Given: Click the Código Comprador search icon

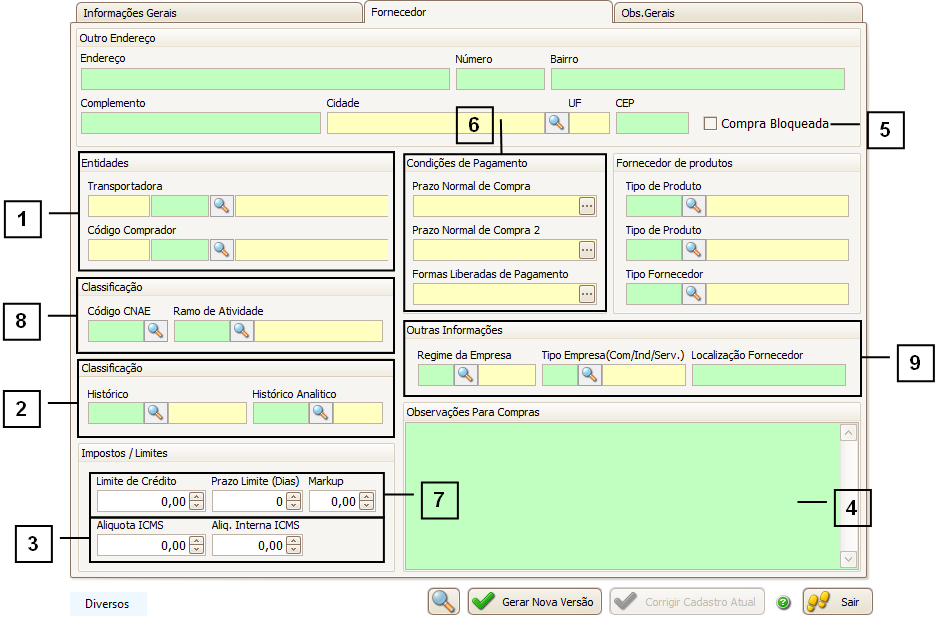Looking at the screenshot, I should [x=222, y=250].
